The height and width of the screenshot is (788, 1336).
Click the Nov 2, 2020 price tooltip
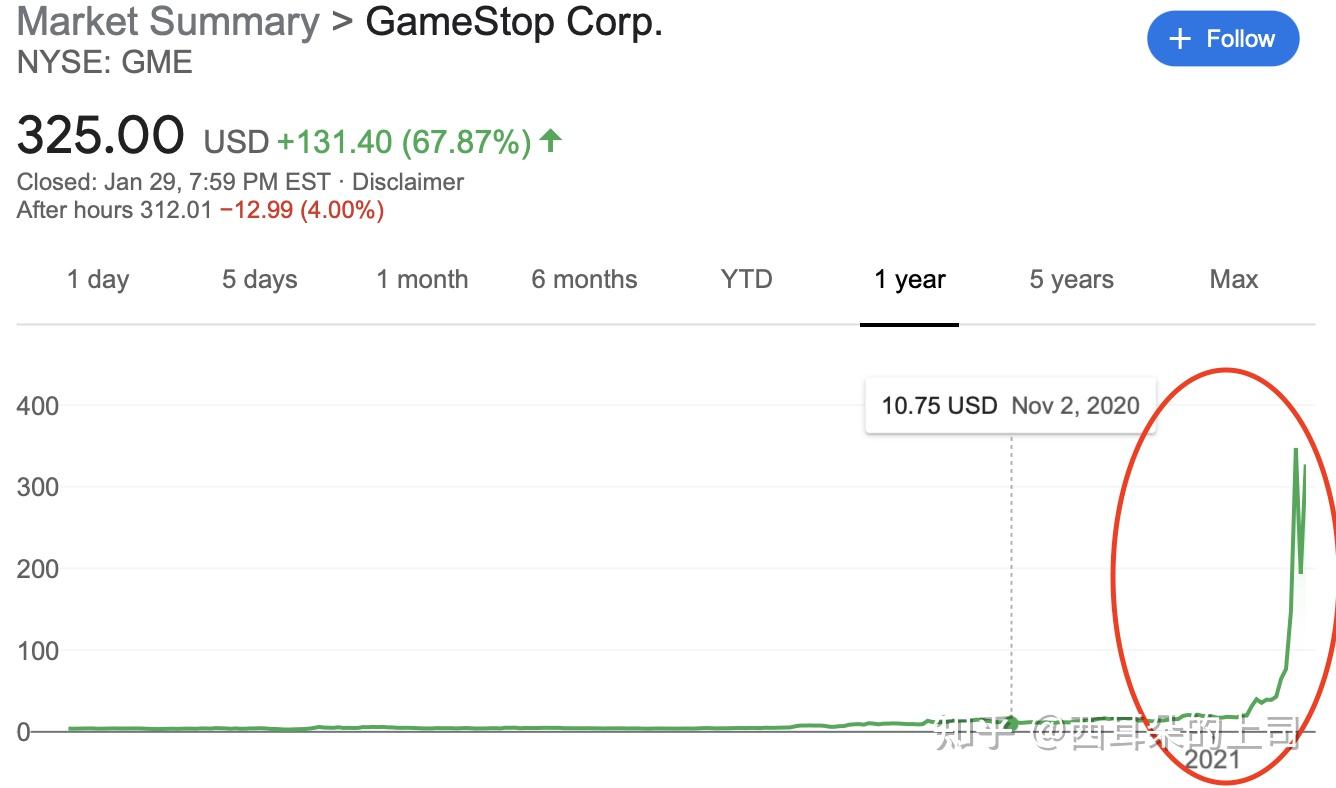(1010, 406)
